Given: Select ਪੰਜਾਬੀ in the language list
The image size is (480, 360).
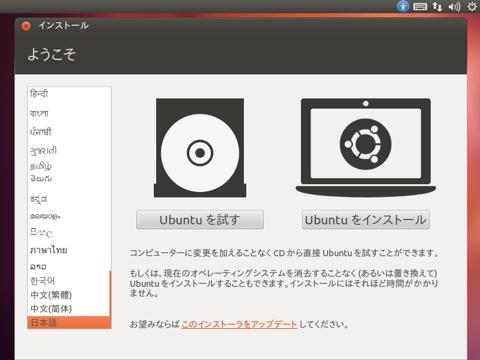Looking at the screenshot, I should pos(68,132).
